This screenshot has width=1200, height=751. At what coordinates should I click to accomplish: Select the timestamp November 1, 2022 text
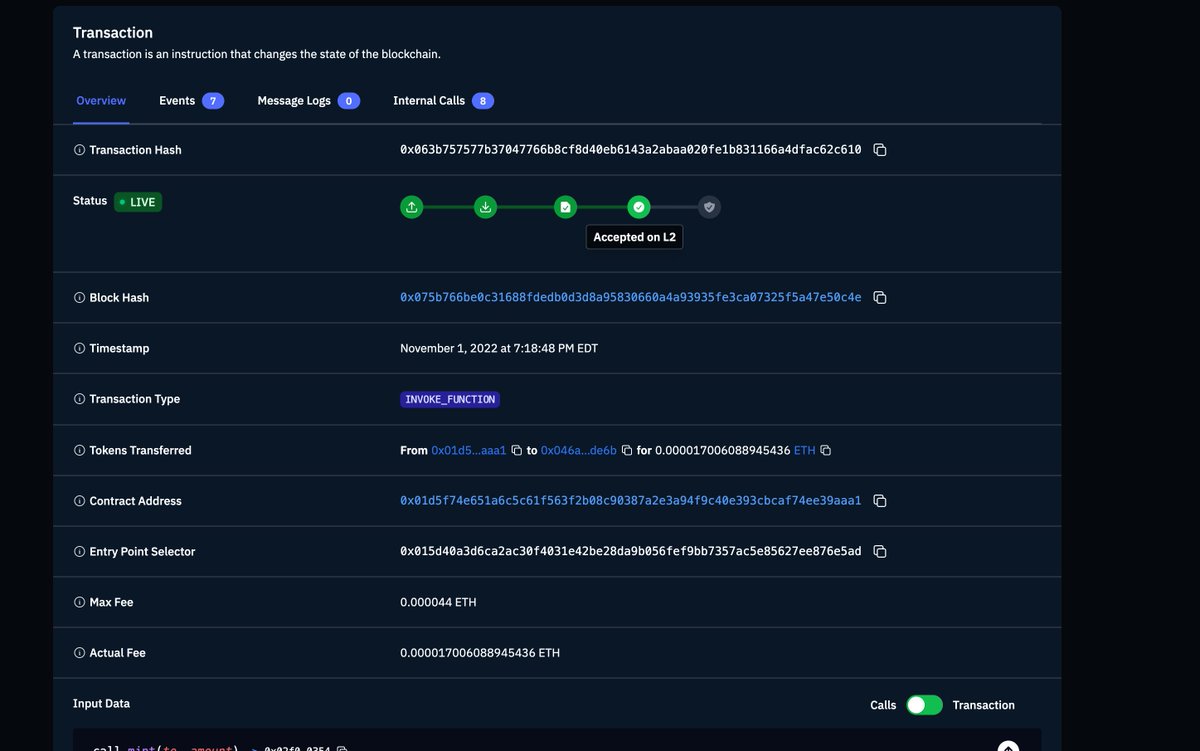[x=499, y=349]
